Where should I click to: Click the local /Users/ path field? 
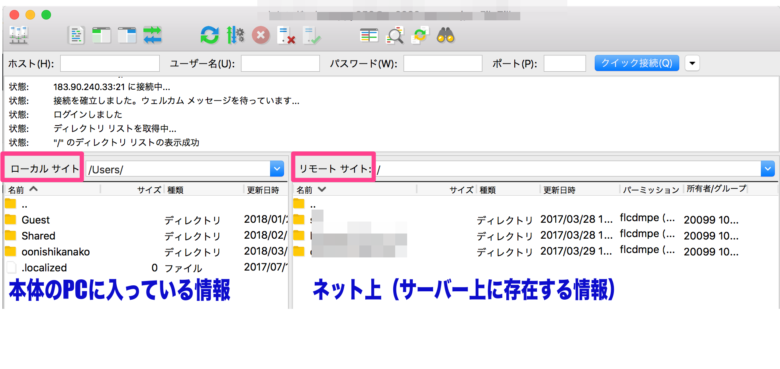(x=178, y=169)
